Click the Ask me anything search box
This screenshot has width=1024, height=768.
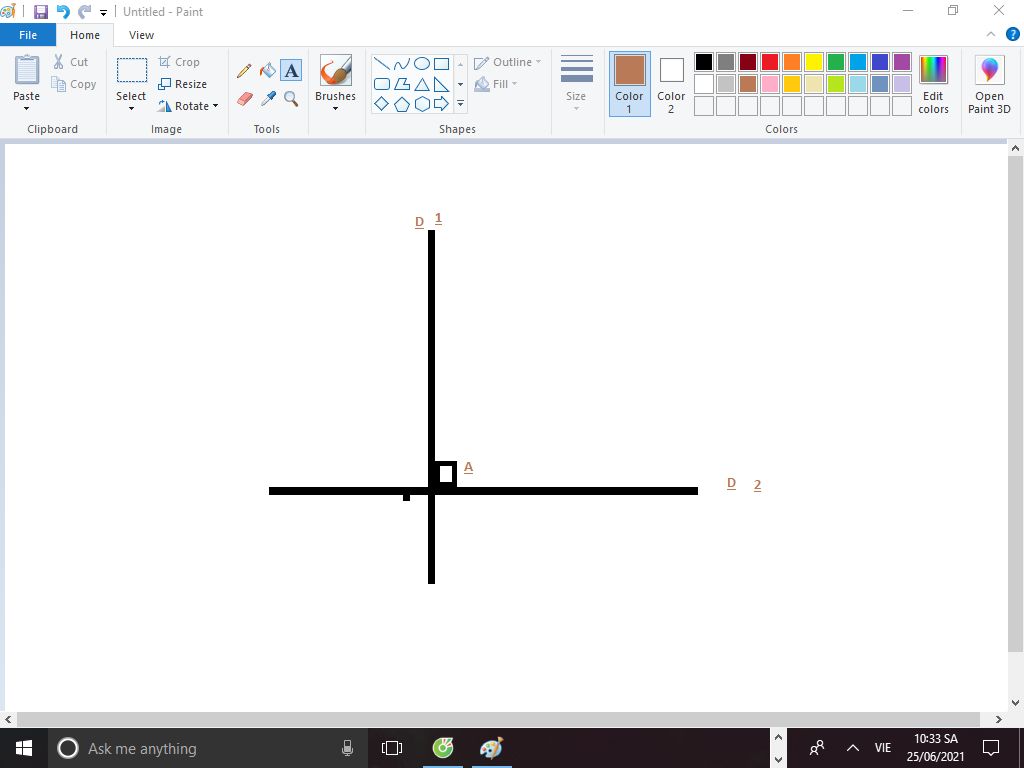[x=207, y=748]
